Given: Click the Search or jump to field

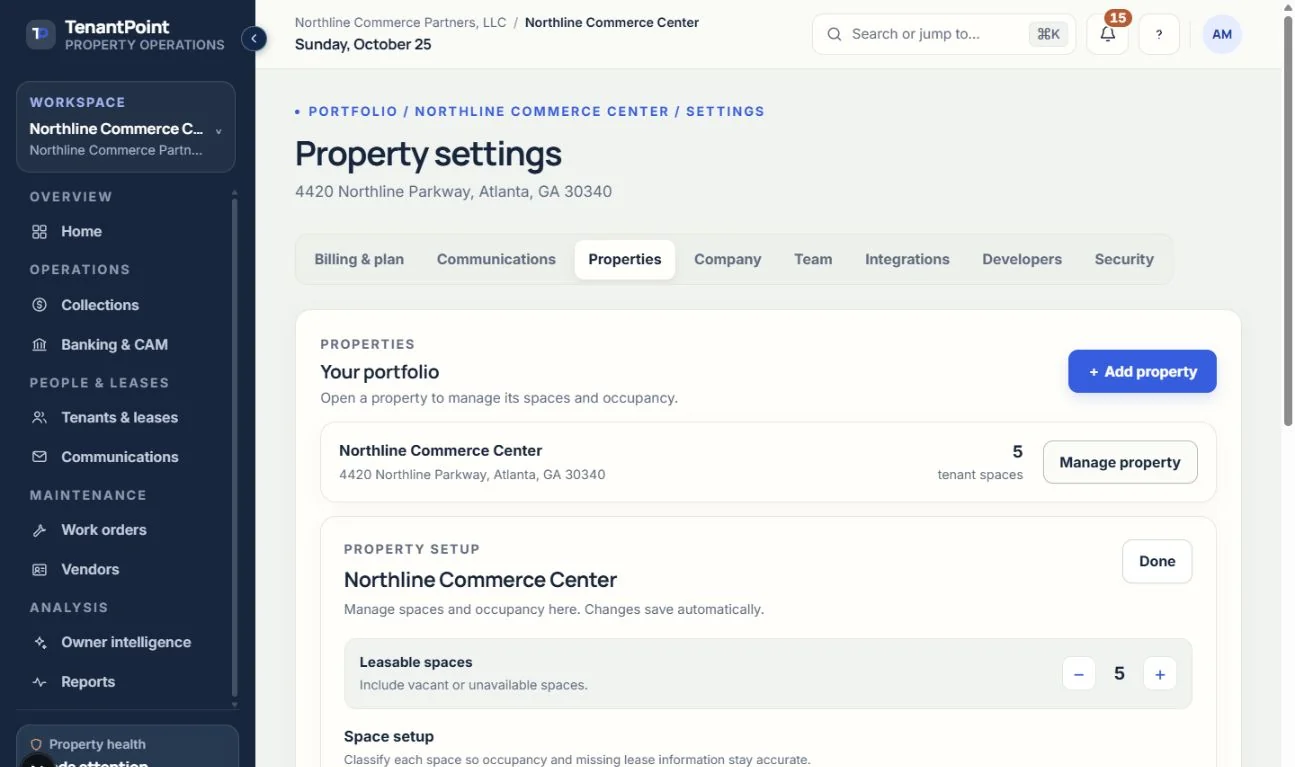Looking at the screenshot, I should 944,34.
